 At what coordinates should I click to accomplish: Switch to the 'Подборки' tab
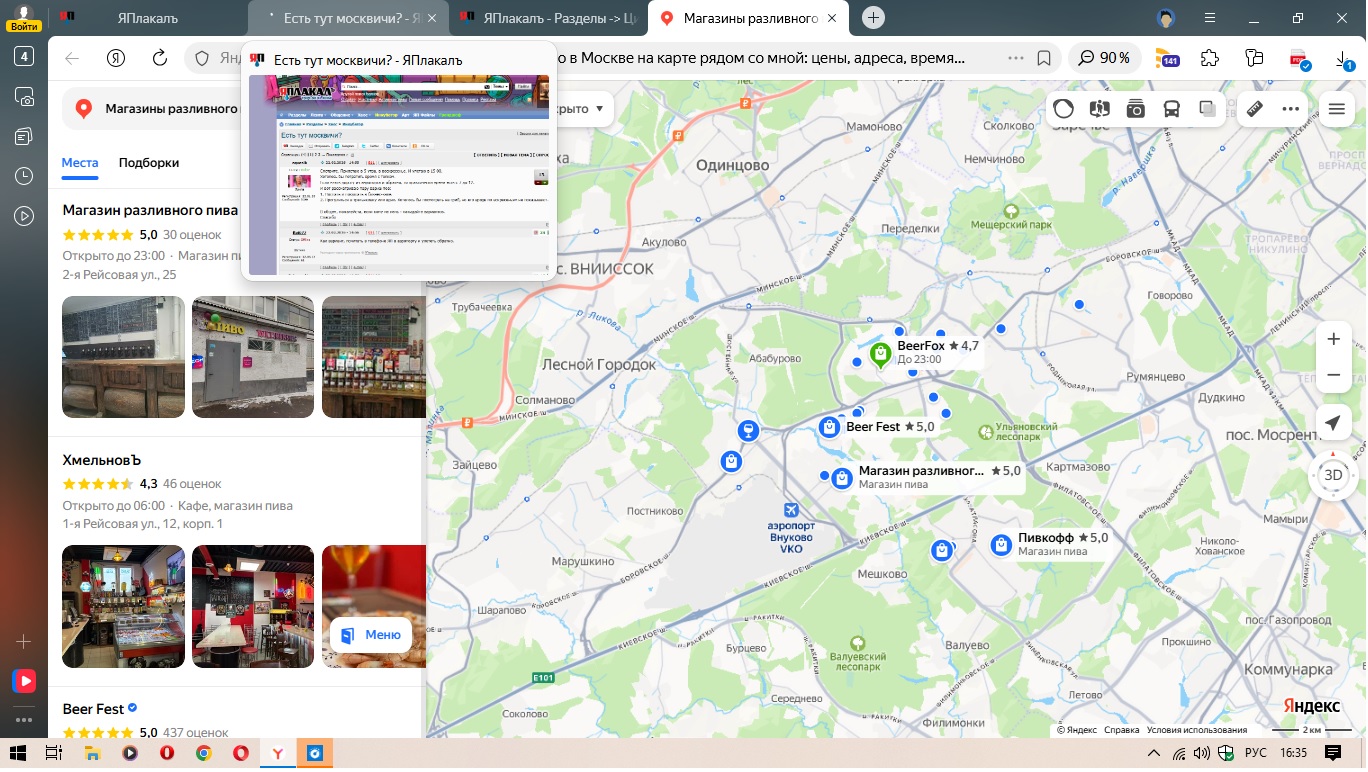(x=149, y=163)
